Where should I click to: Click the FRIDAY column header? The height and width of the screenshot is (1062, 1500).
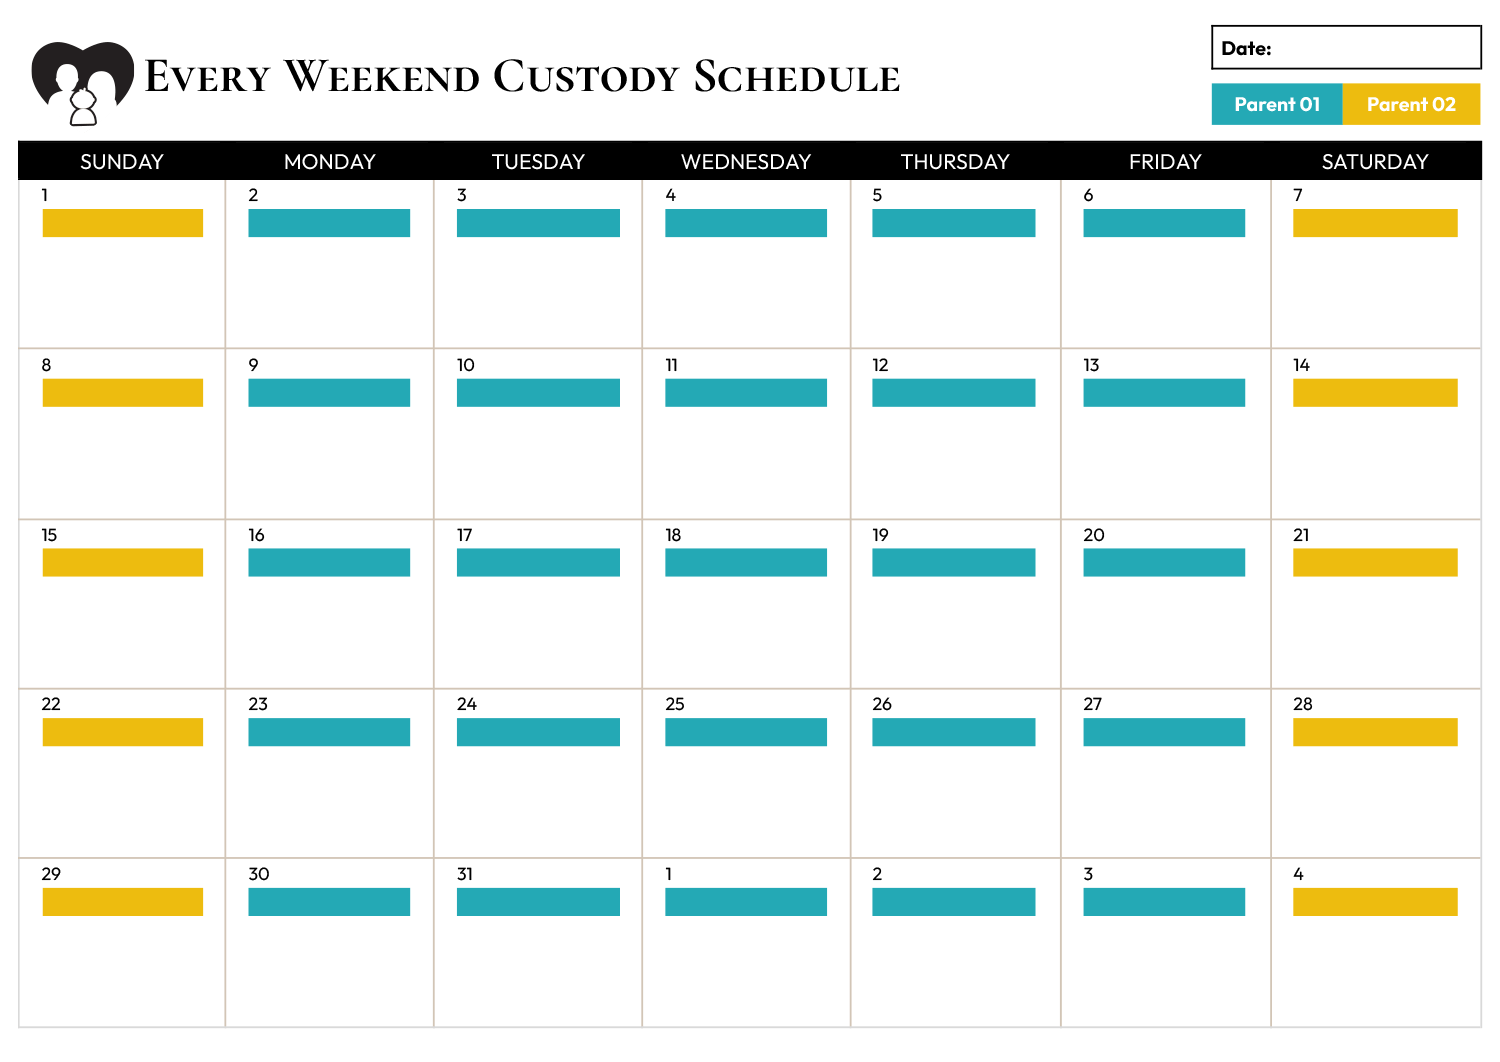1165,162
